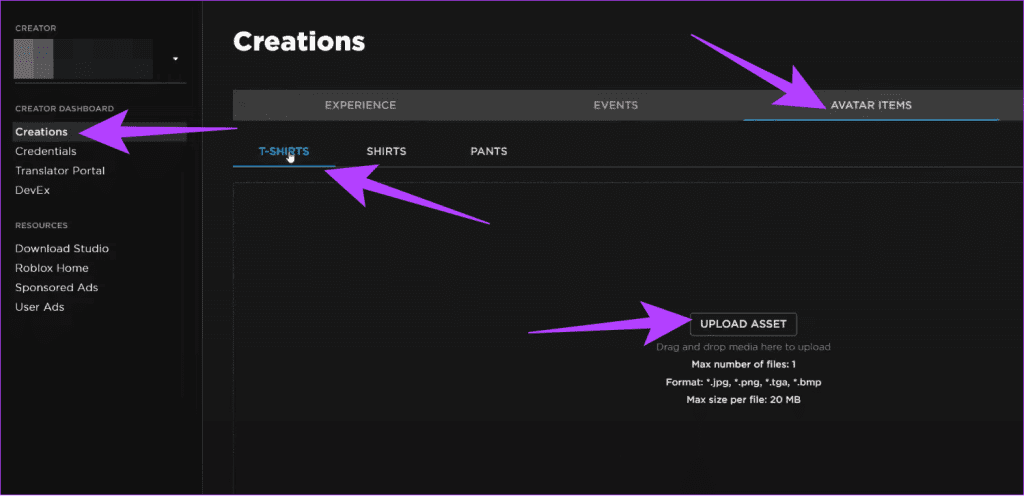Open the DevEx sidebar entry
1024x496 pixels.
pyautogui.click(x=32, y=190)
